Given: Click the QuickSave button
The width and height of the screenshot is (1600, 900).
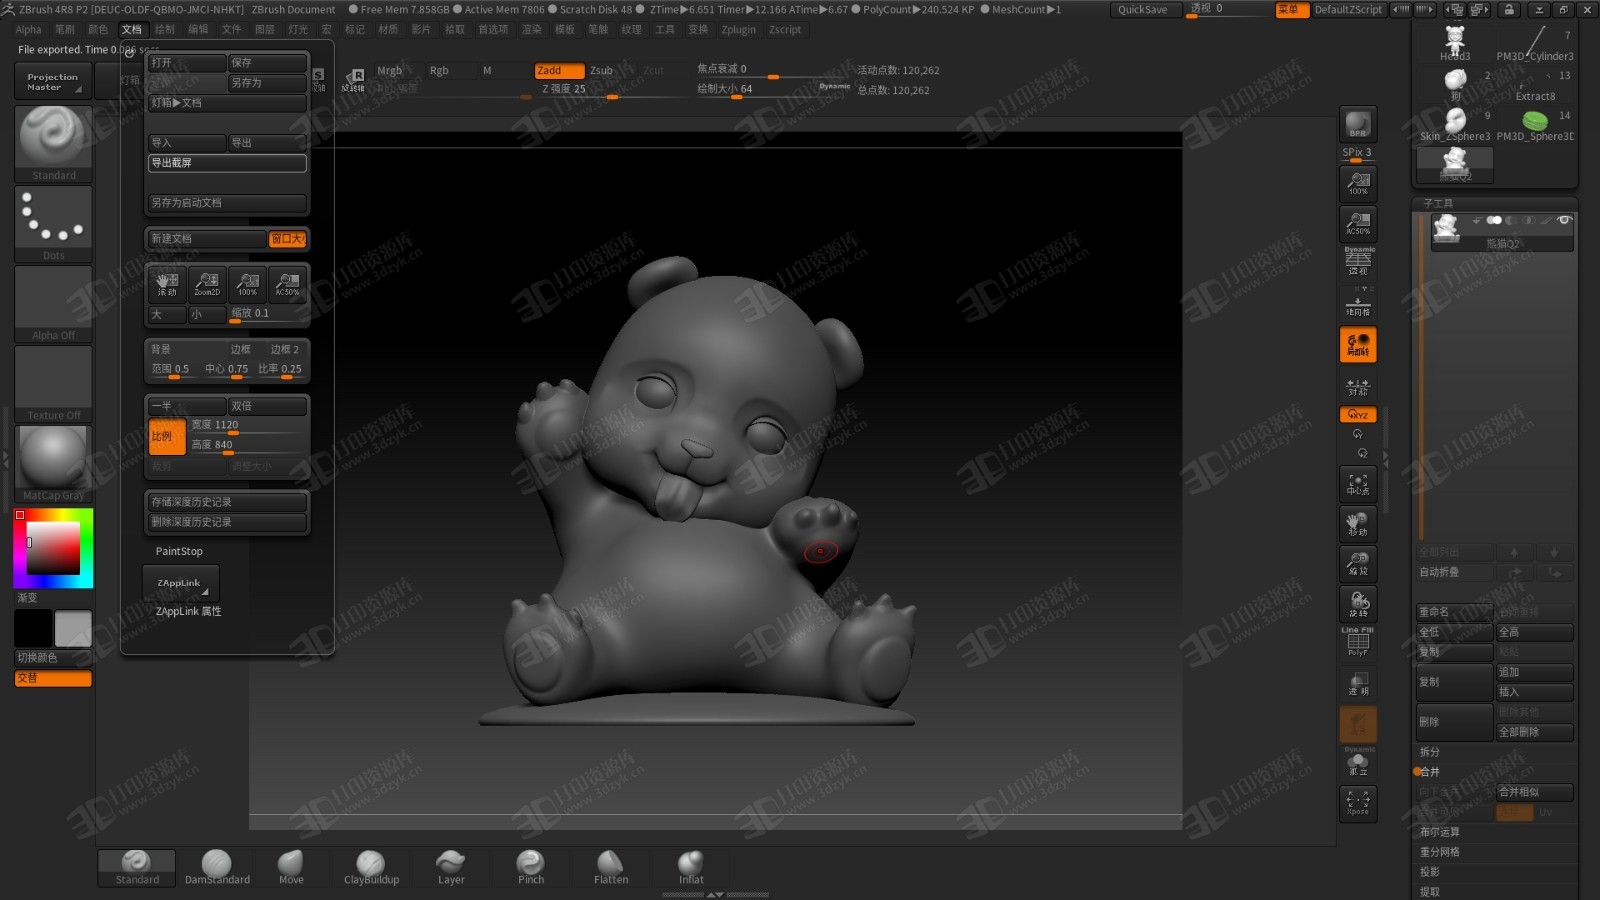Looking at the screenshot, I should point(1142,9).
